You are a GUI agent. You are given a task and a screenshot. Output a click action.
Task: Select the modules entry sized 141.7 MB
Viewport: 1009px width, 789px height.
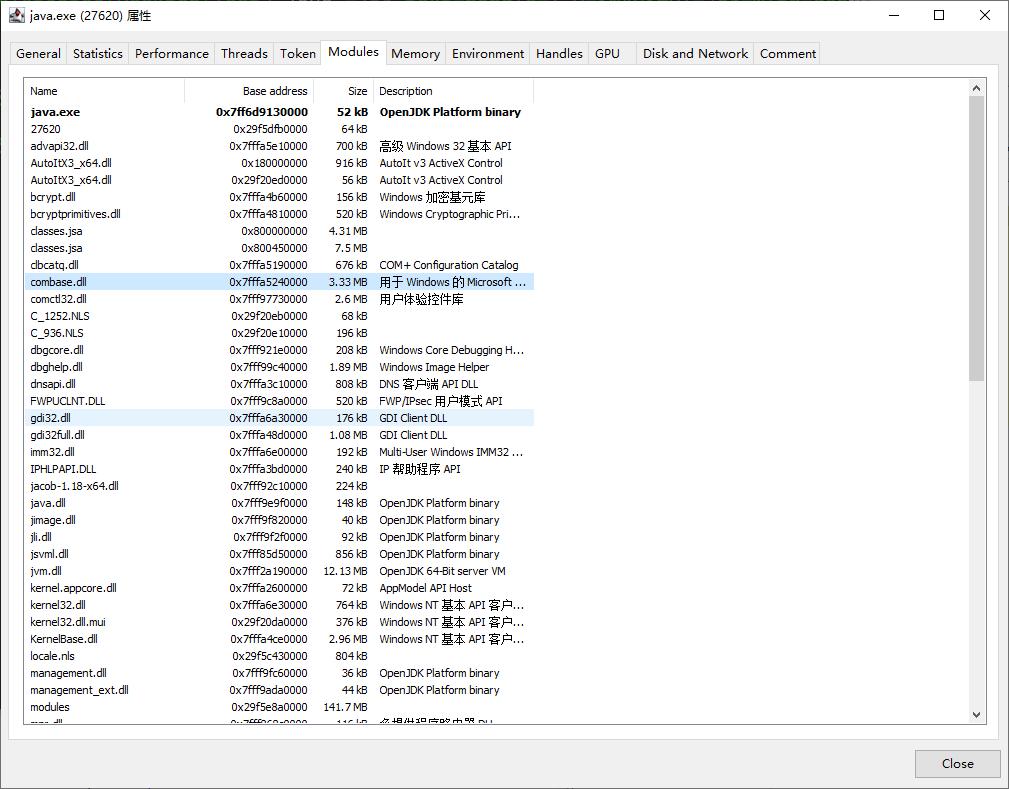[x=279, y=707]
